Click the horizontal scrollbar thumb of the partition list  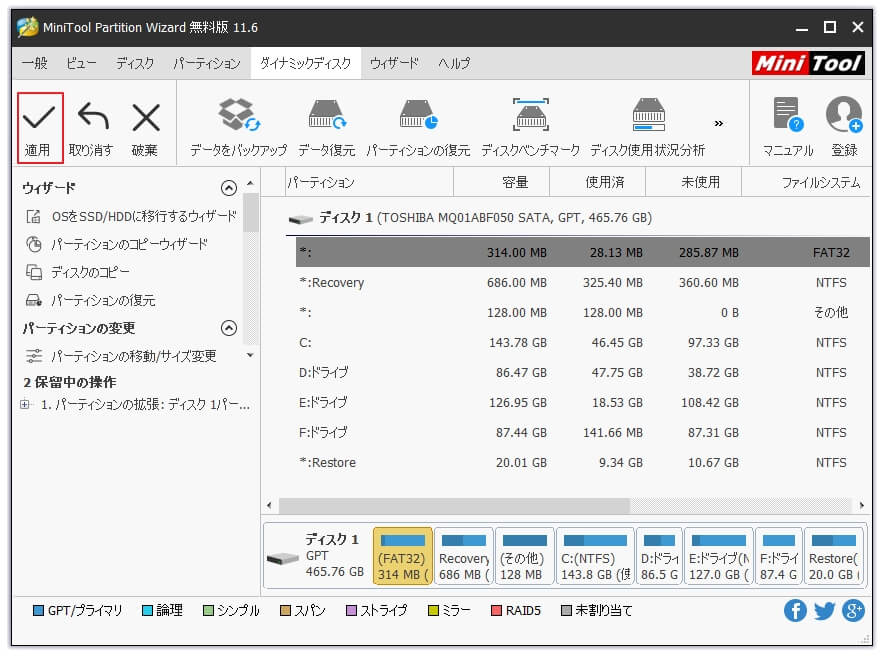click(454, 505)
